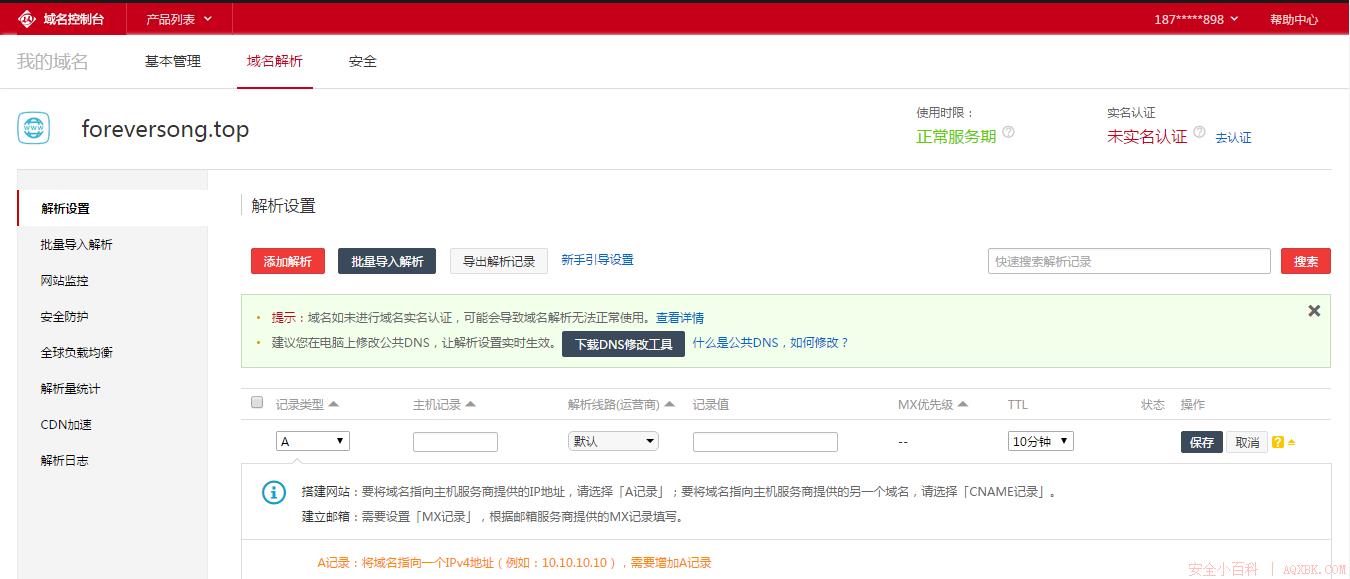Image resolution: width=1350 pixels, height=579 pixels.
Task: Click the 保存 button
Action: pos(1202,442)
